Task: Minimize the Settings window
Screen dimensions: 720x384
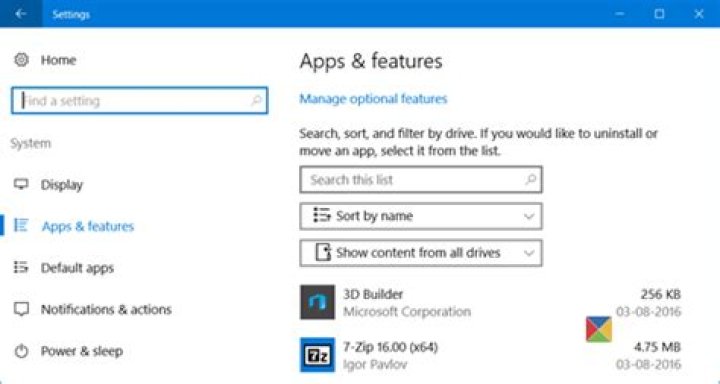Action: [620, 14]
